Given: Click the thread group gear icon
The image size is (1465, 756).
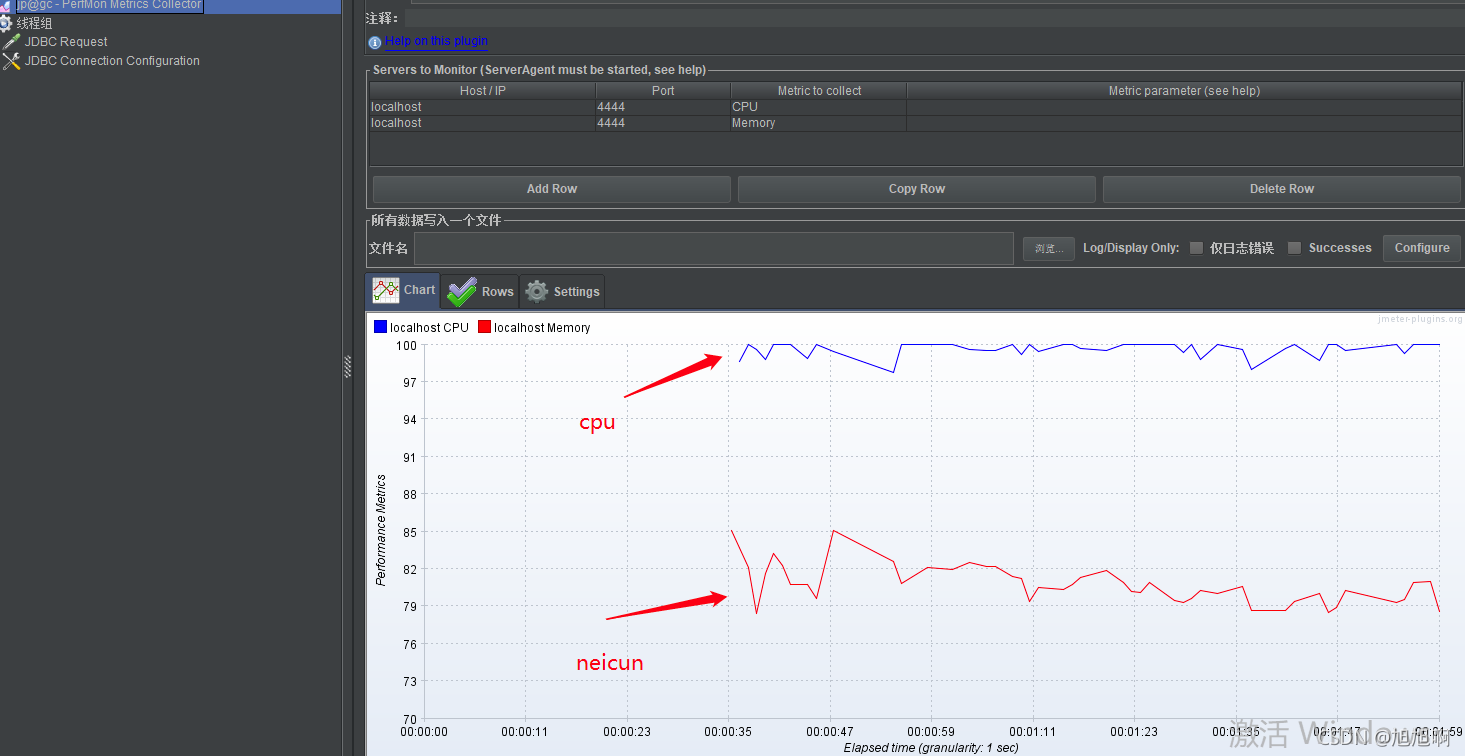Looking at the screenshot, I should point(6,23).
